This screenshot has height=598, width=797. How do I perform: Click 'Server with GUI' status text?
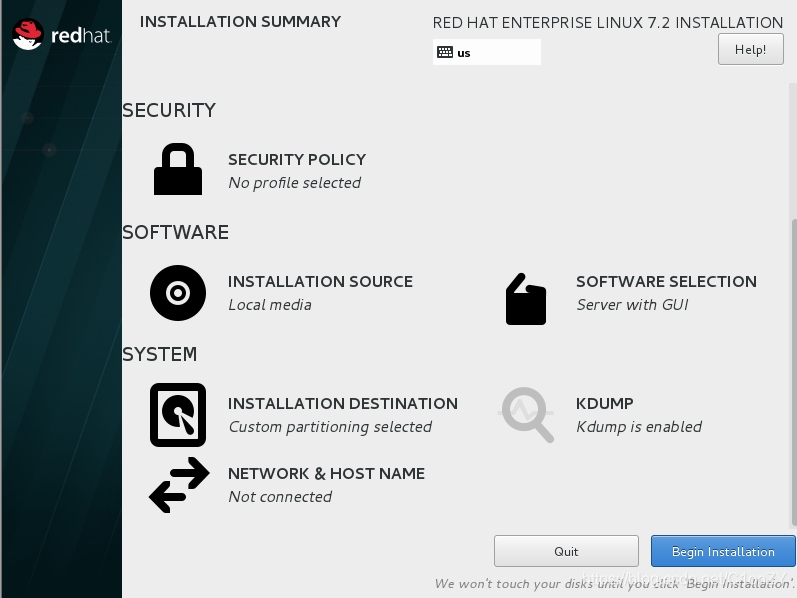632,305
